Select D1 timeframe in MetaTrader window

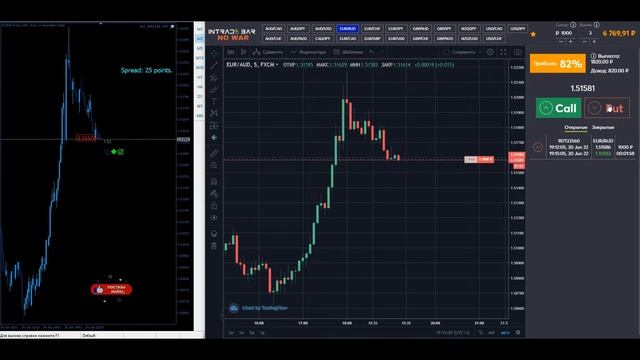[x=200, y=96]
